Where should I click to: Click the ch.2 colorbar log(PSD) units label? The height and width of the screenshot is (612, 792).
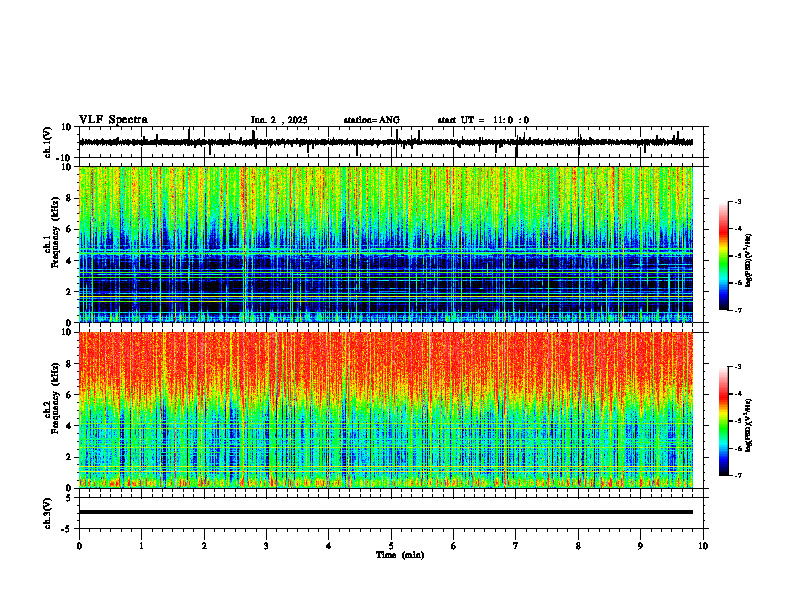(749, 425)
